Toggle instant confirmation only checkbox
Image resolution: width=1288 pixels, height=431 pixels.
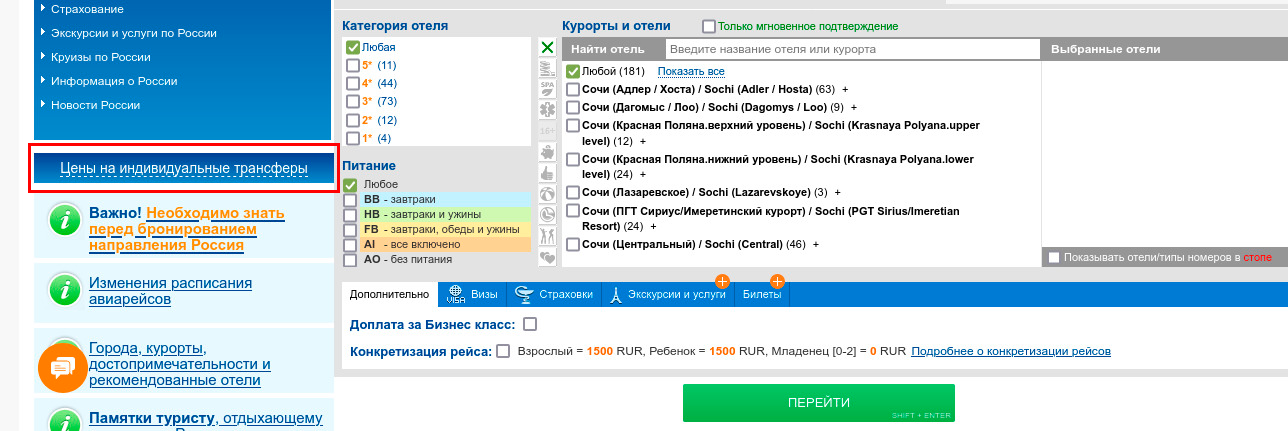click(709, 26)
